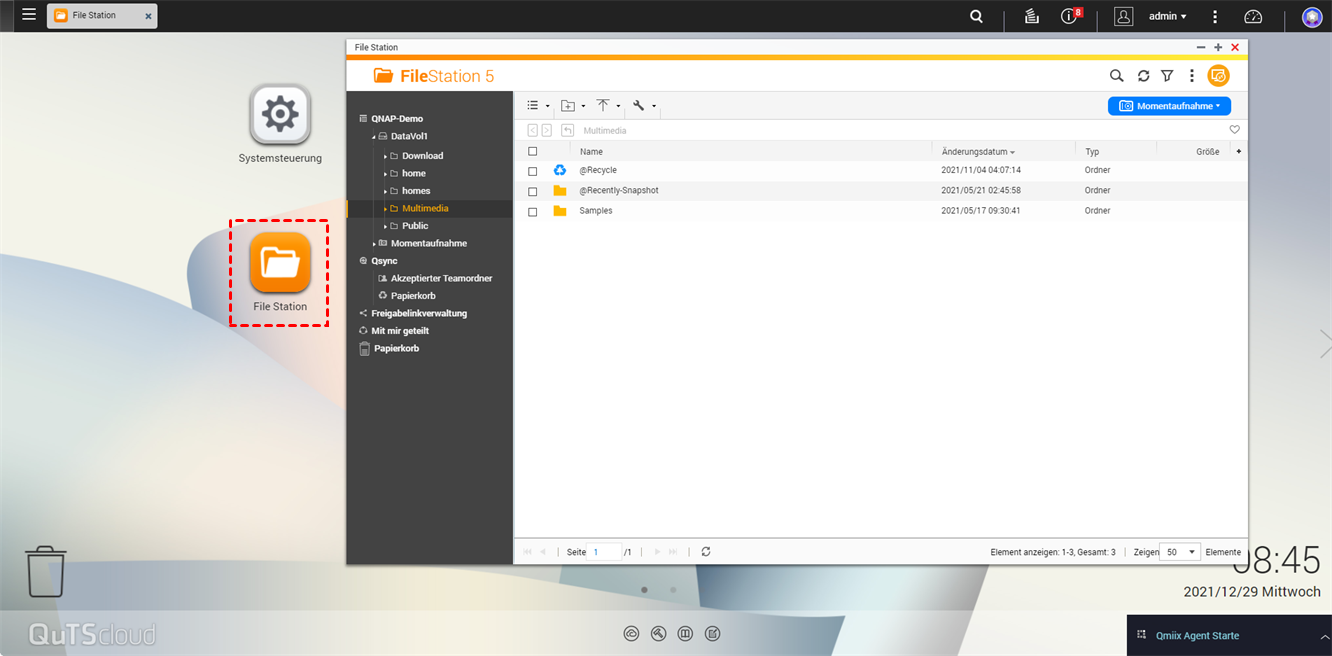This screenshot has width=1332, height=656.
Task: Open the dashboard gauge icon
Action: 1253,16
